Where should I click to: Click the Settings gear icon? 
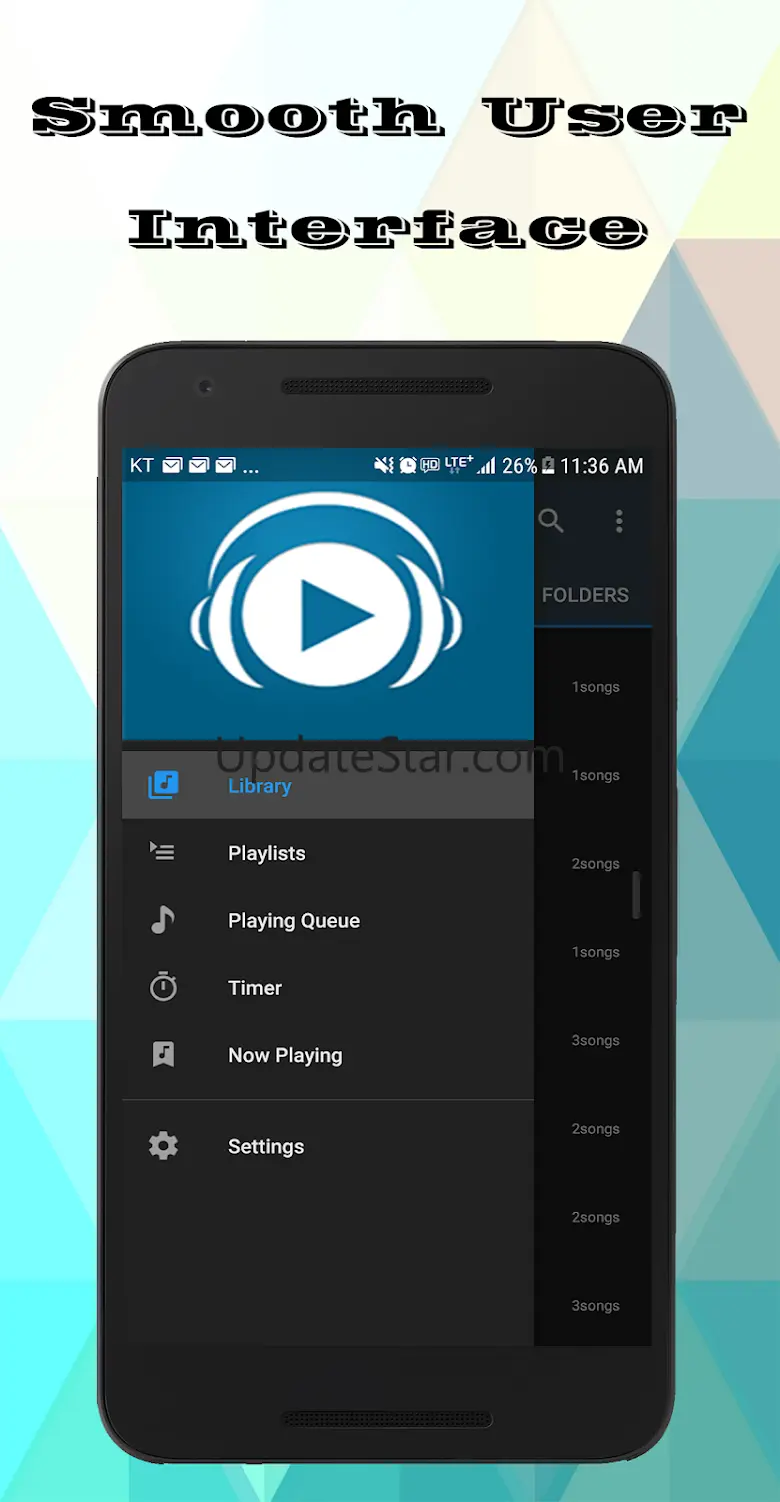click(x=163, y=1146)
